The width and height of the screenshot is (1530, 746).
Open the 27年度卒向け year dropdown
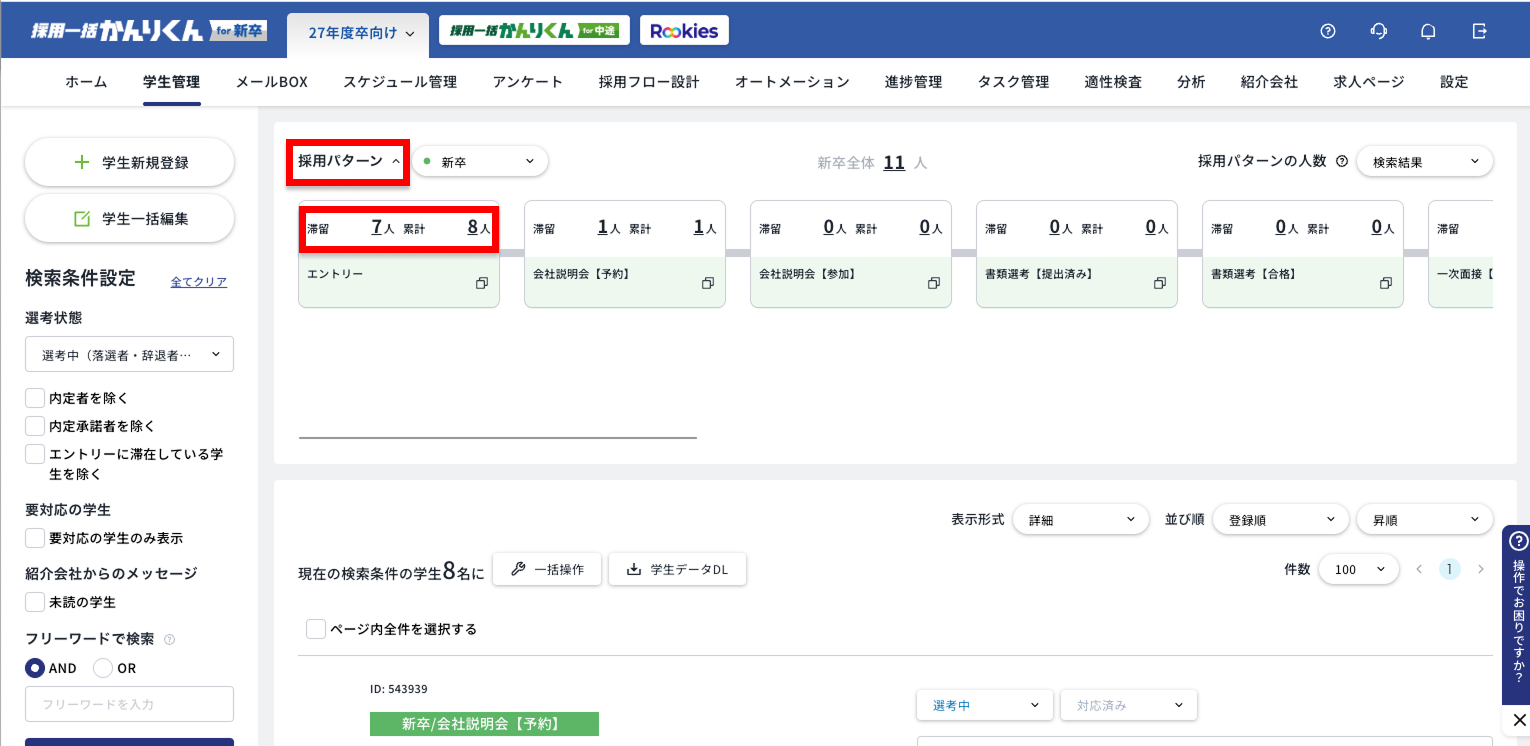(359, 33)
